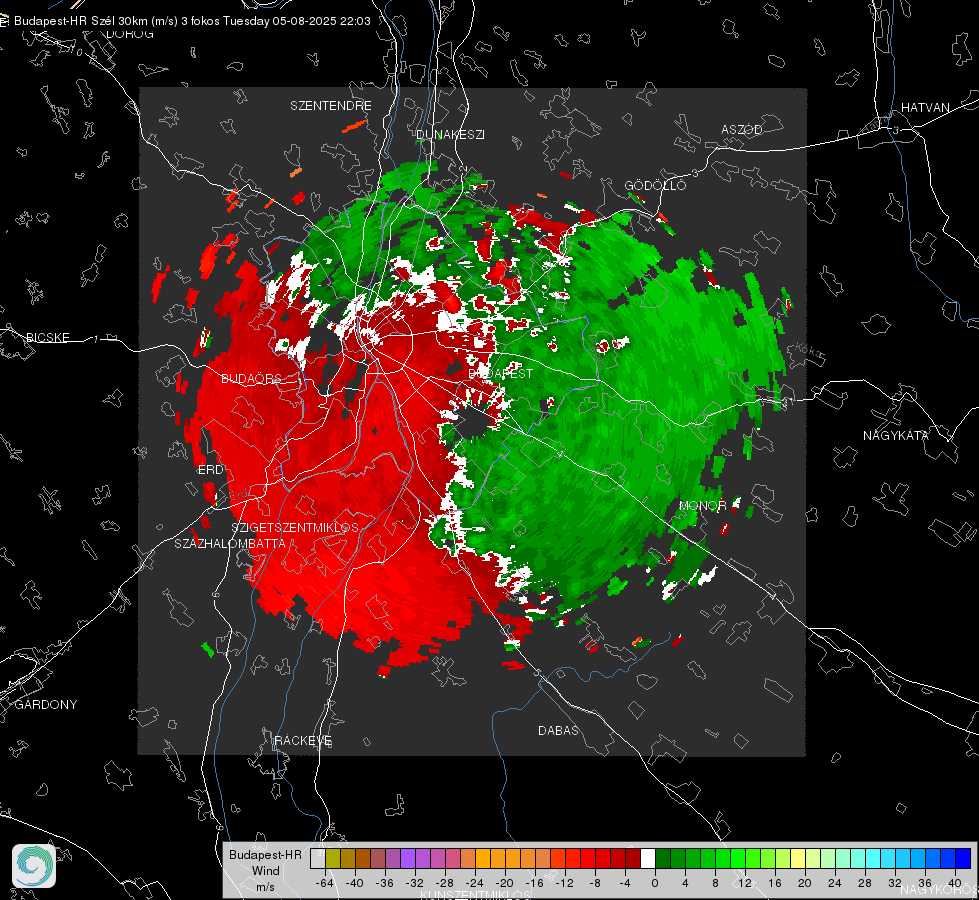979x900 pixels.
Task: Click the GÁRDONY city label
Action: click(46, 705)
